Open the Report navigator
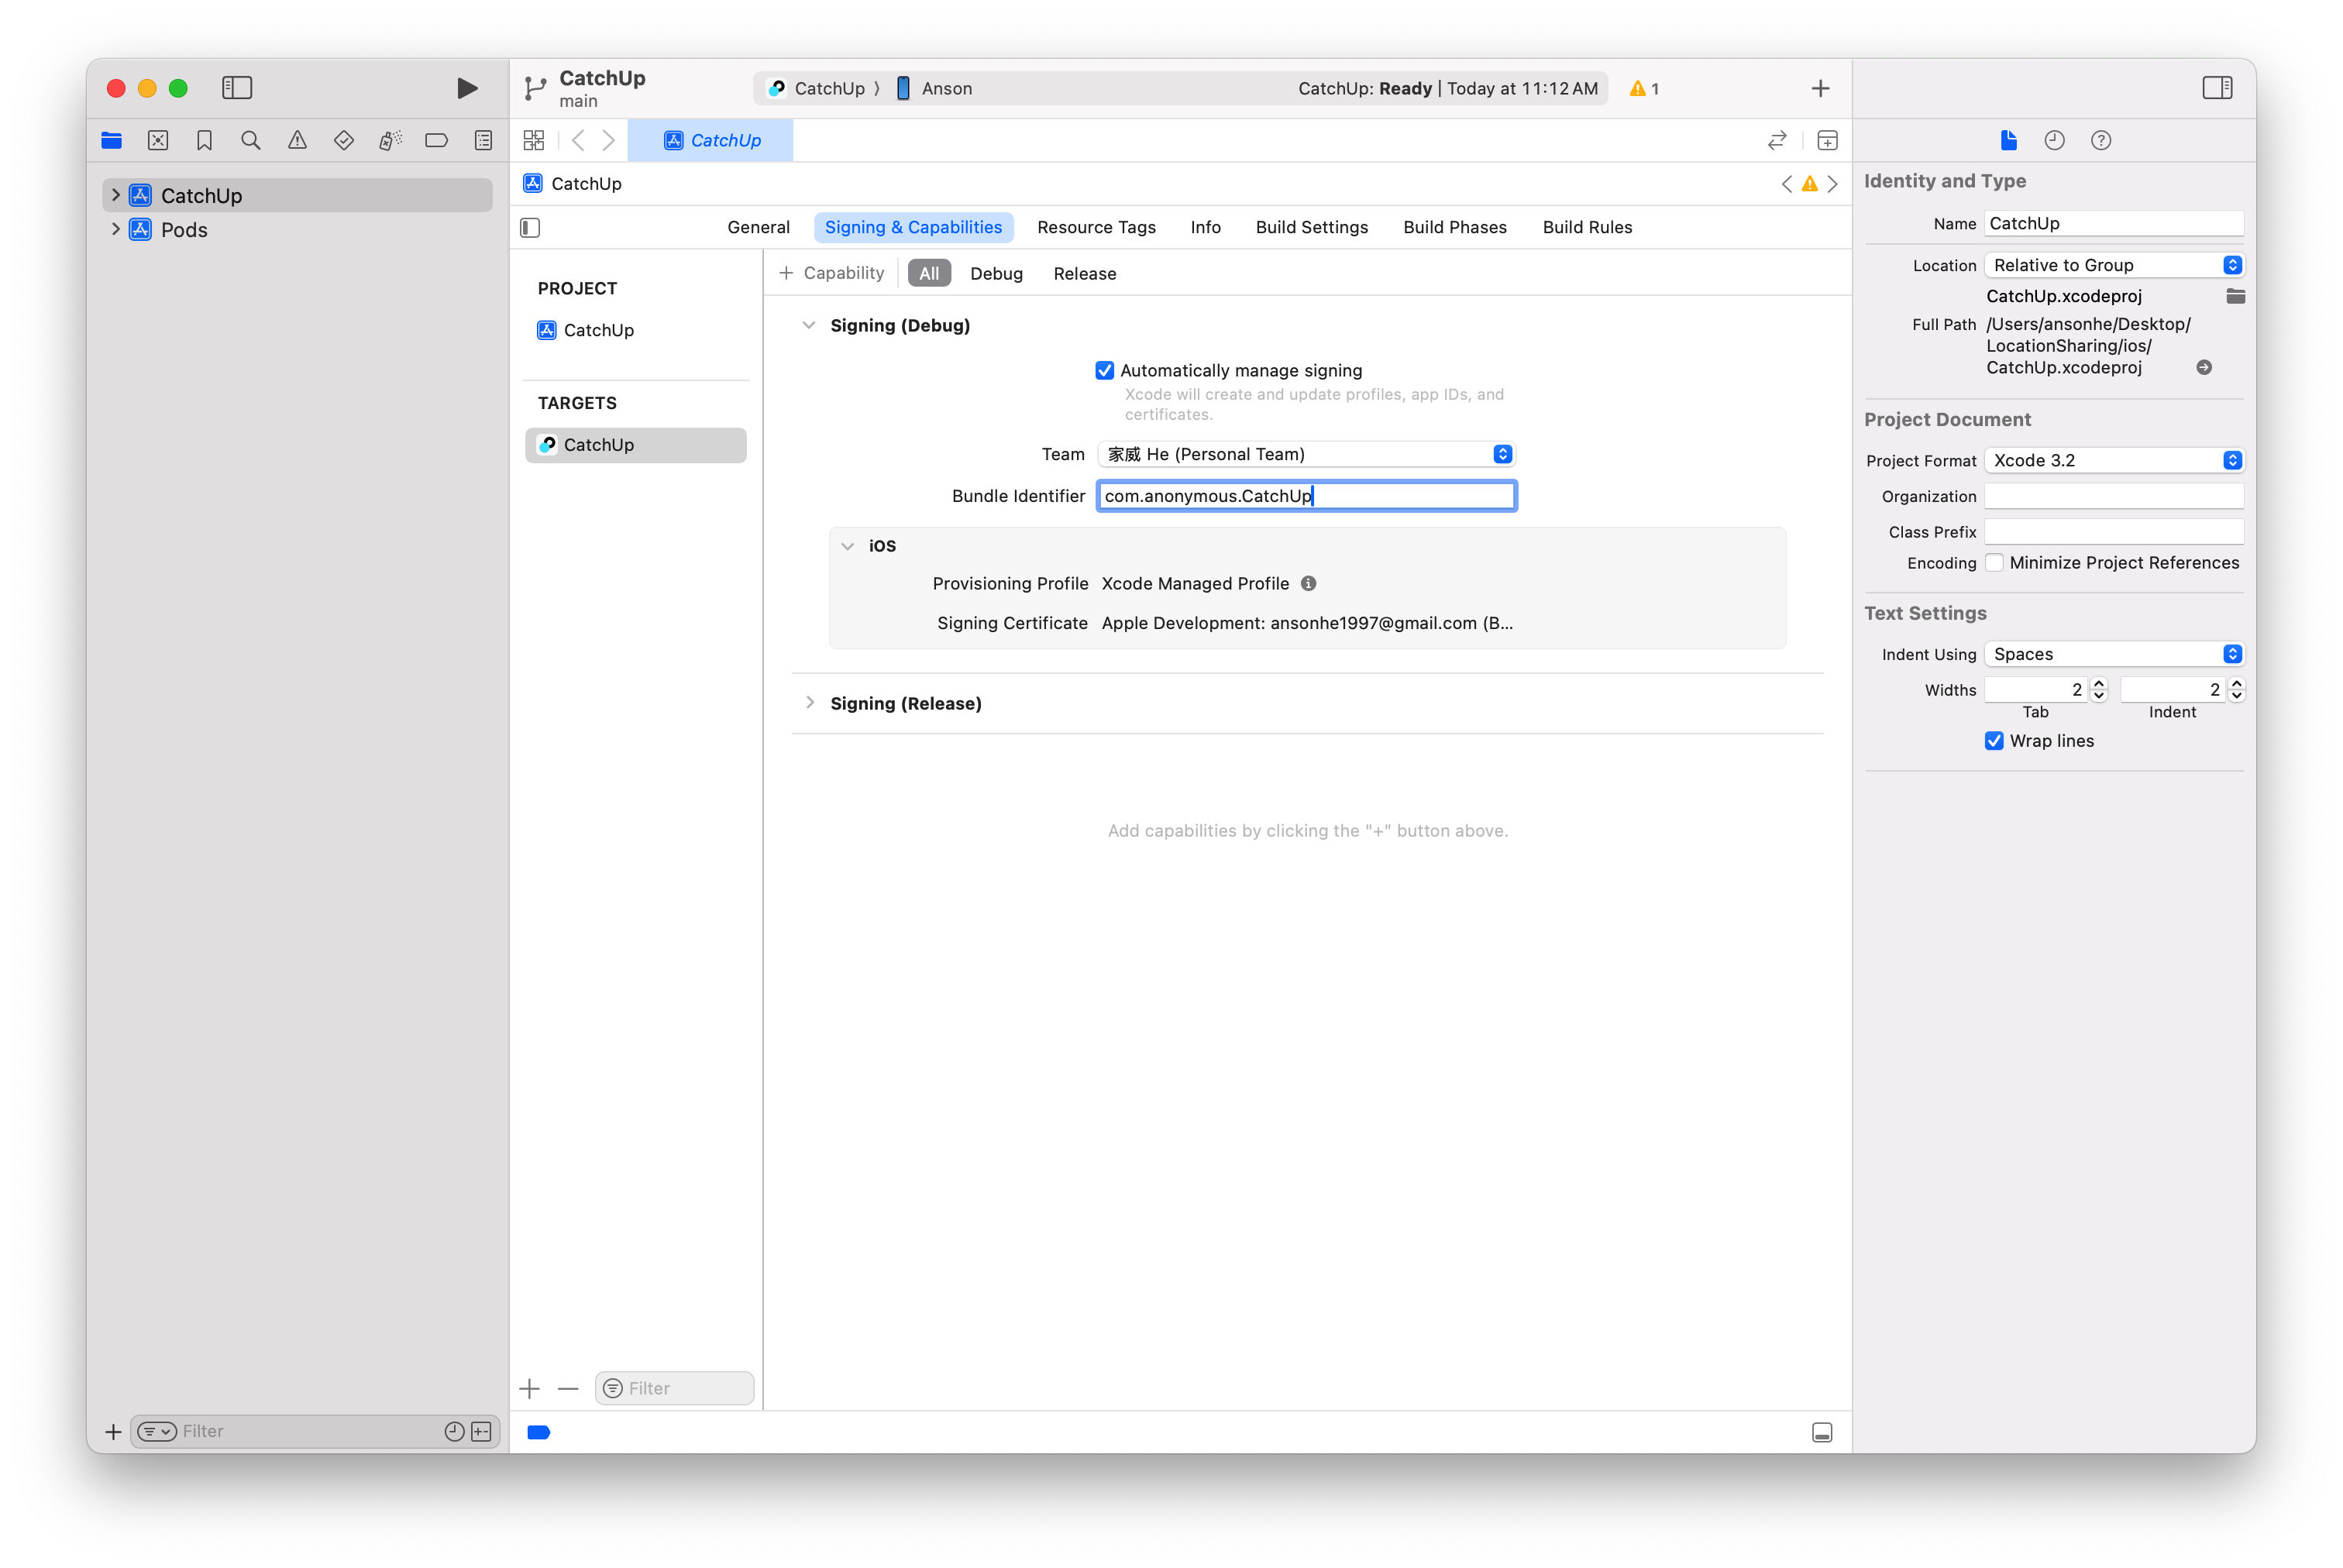 (x=483, y=140)
